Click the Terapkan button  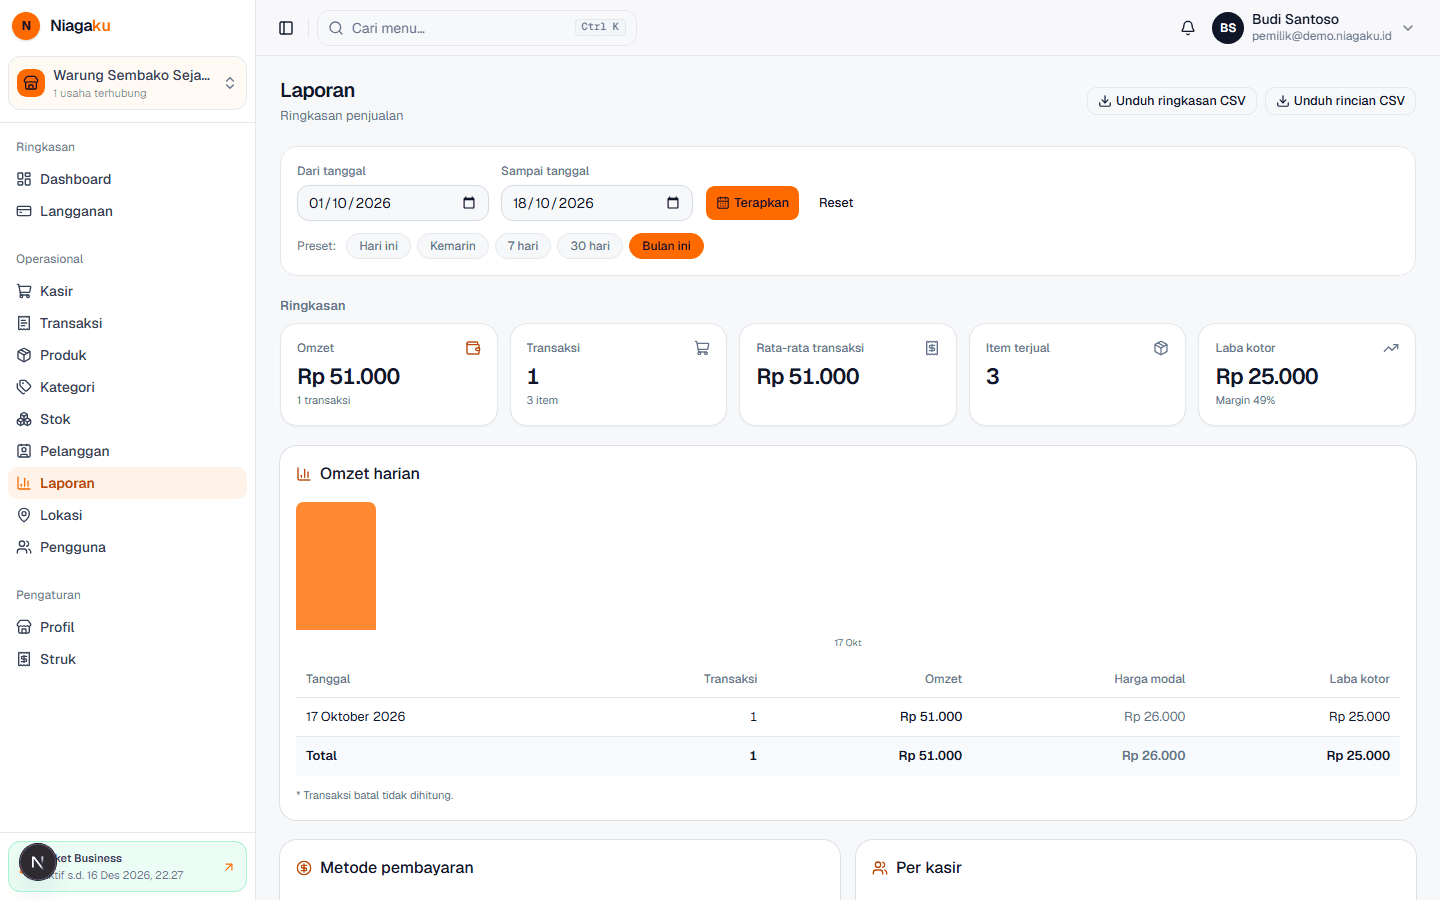tap(752, 203)
